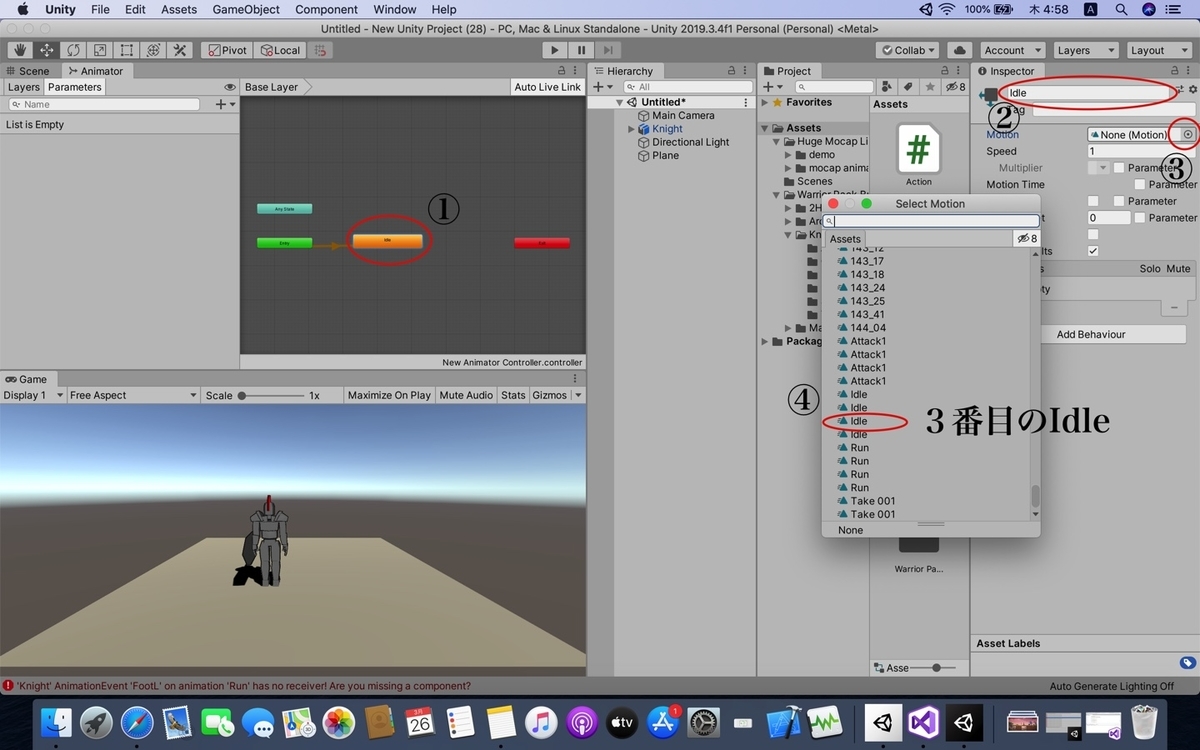Open Safari from the Dock
Viewport: 1200px width, 750px height.
tap(137, 722)
